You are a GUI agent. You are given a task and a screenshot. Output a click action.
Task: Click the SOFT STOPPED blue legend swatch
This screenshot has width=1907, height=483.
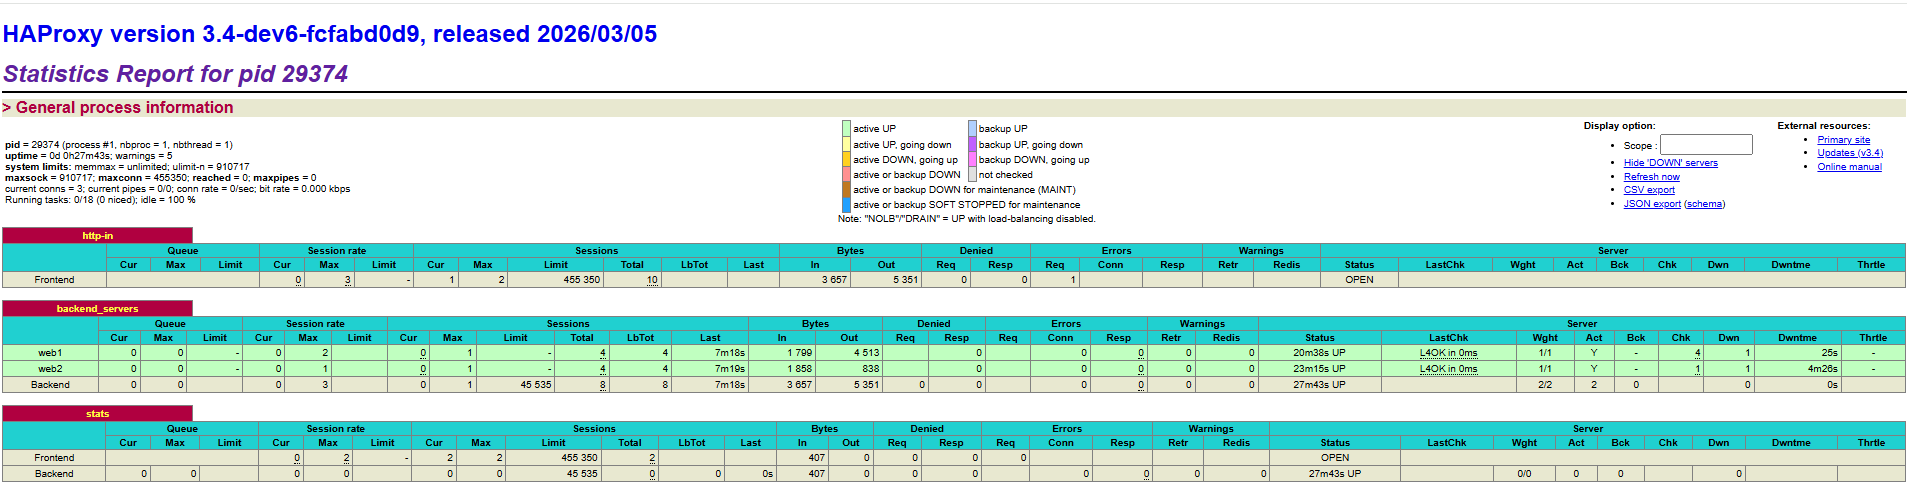coord(846,204)
